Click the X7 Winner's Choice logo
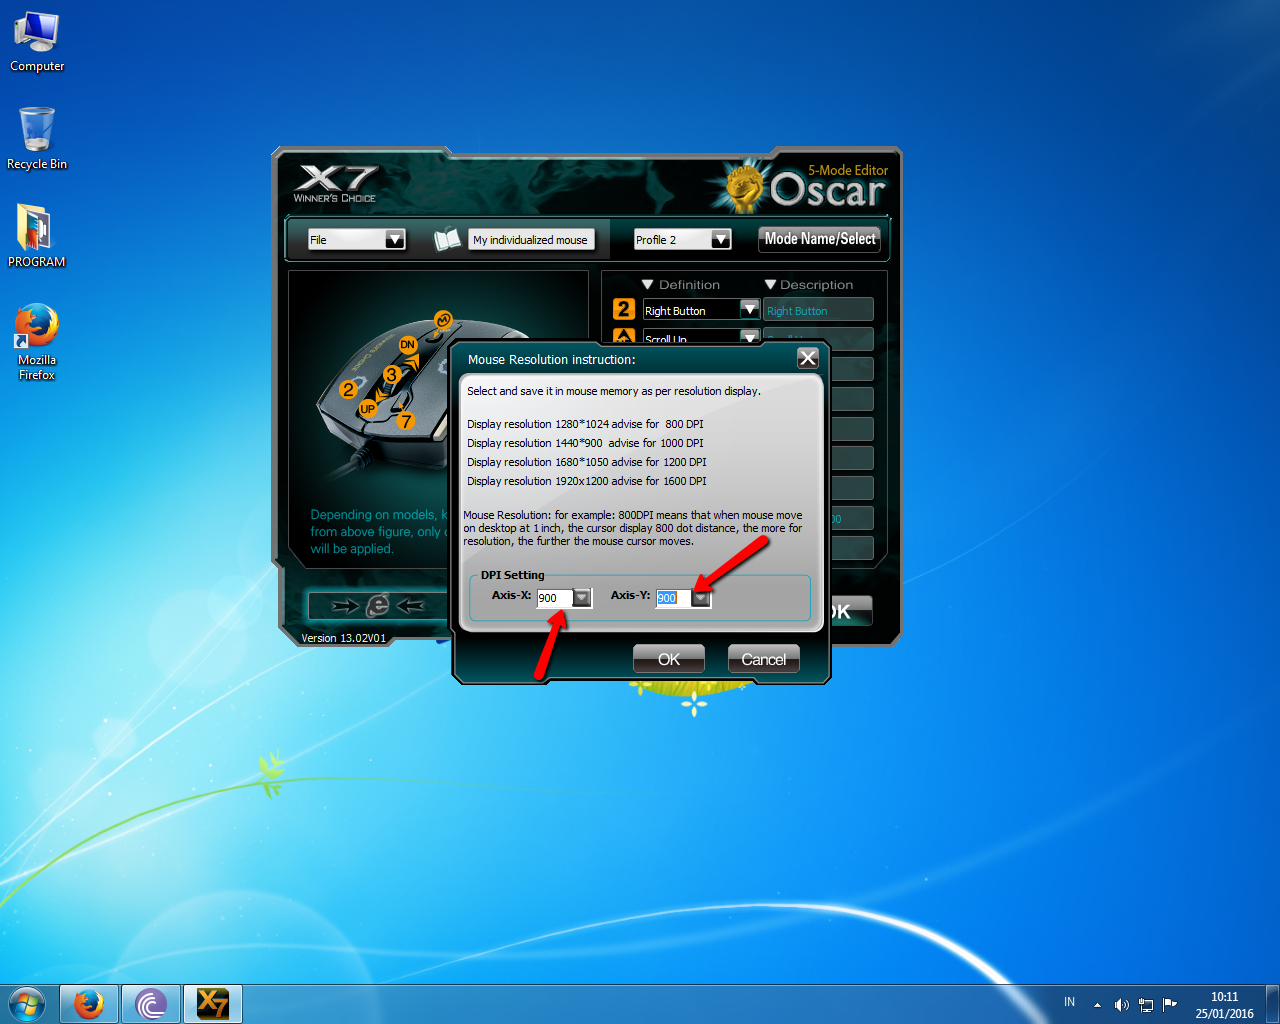The width and height of the screenshot is (1280, 1024). tap(335, 183)
